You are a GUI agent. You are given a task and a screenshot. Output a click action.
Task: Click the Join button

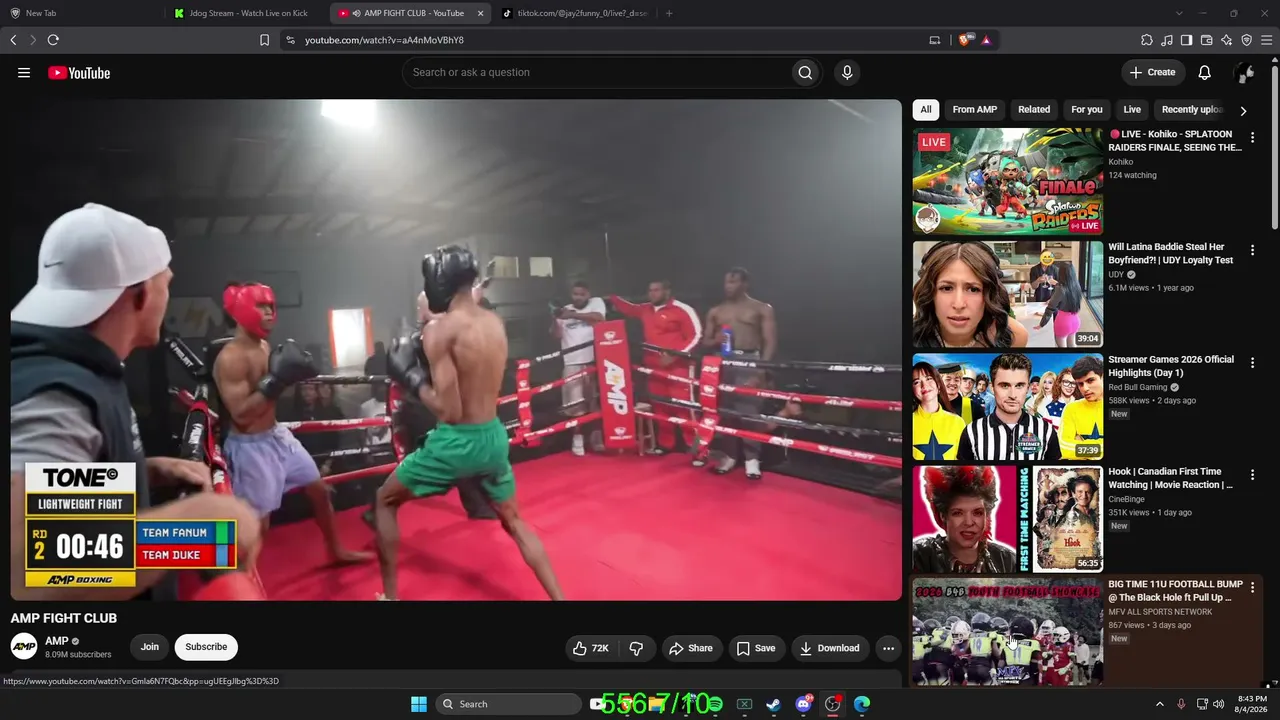tap(150, 647)
